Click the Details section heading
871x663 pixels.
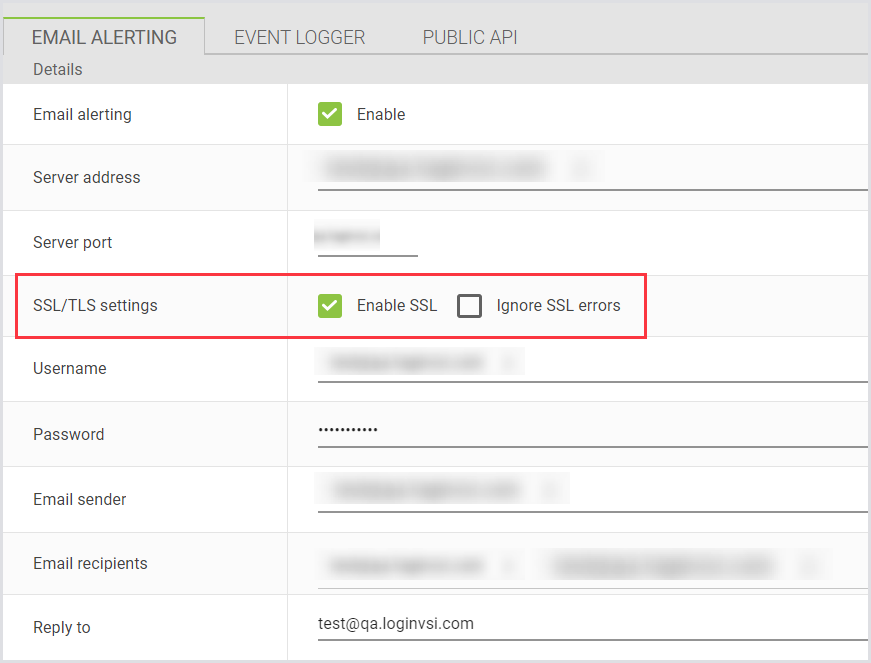[x=57, y=69]
